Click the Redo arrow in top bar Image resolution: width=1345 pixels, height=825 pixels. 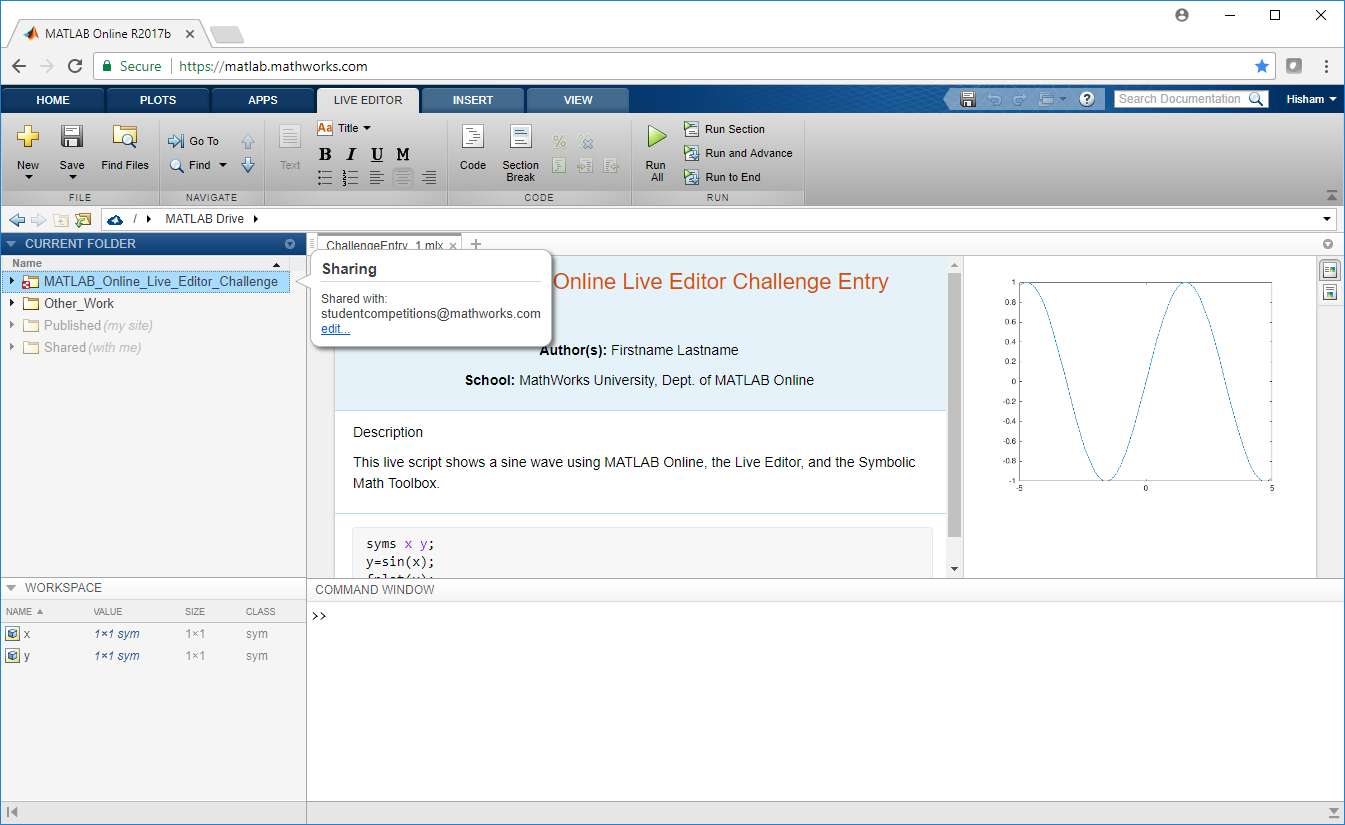(1019, 99)
